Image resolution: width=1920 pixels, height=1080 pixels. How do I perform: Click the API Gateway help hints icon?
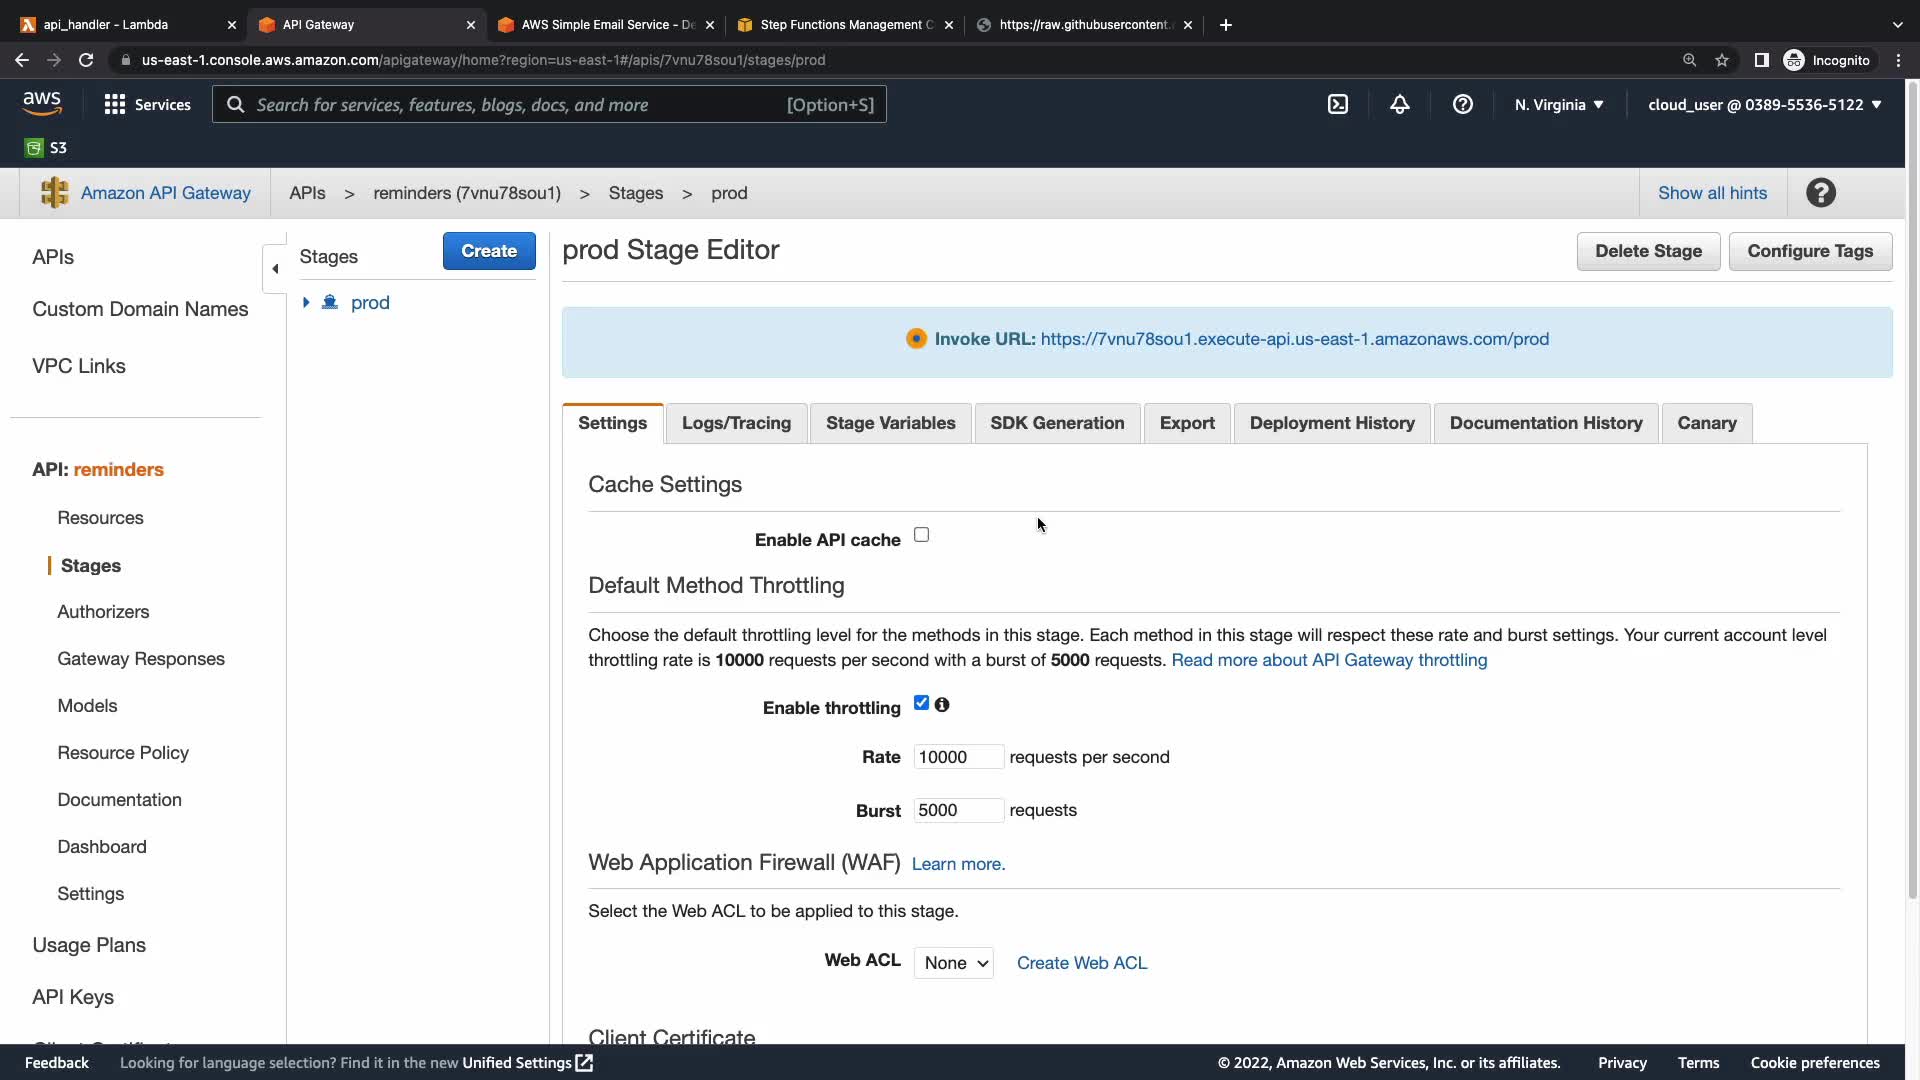click(1820, 193)
